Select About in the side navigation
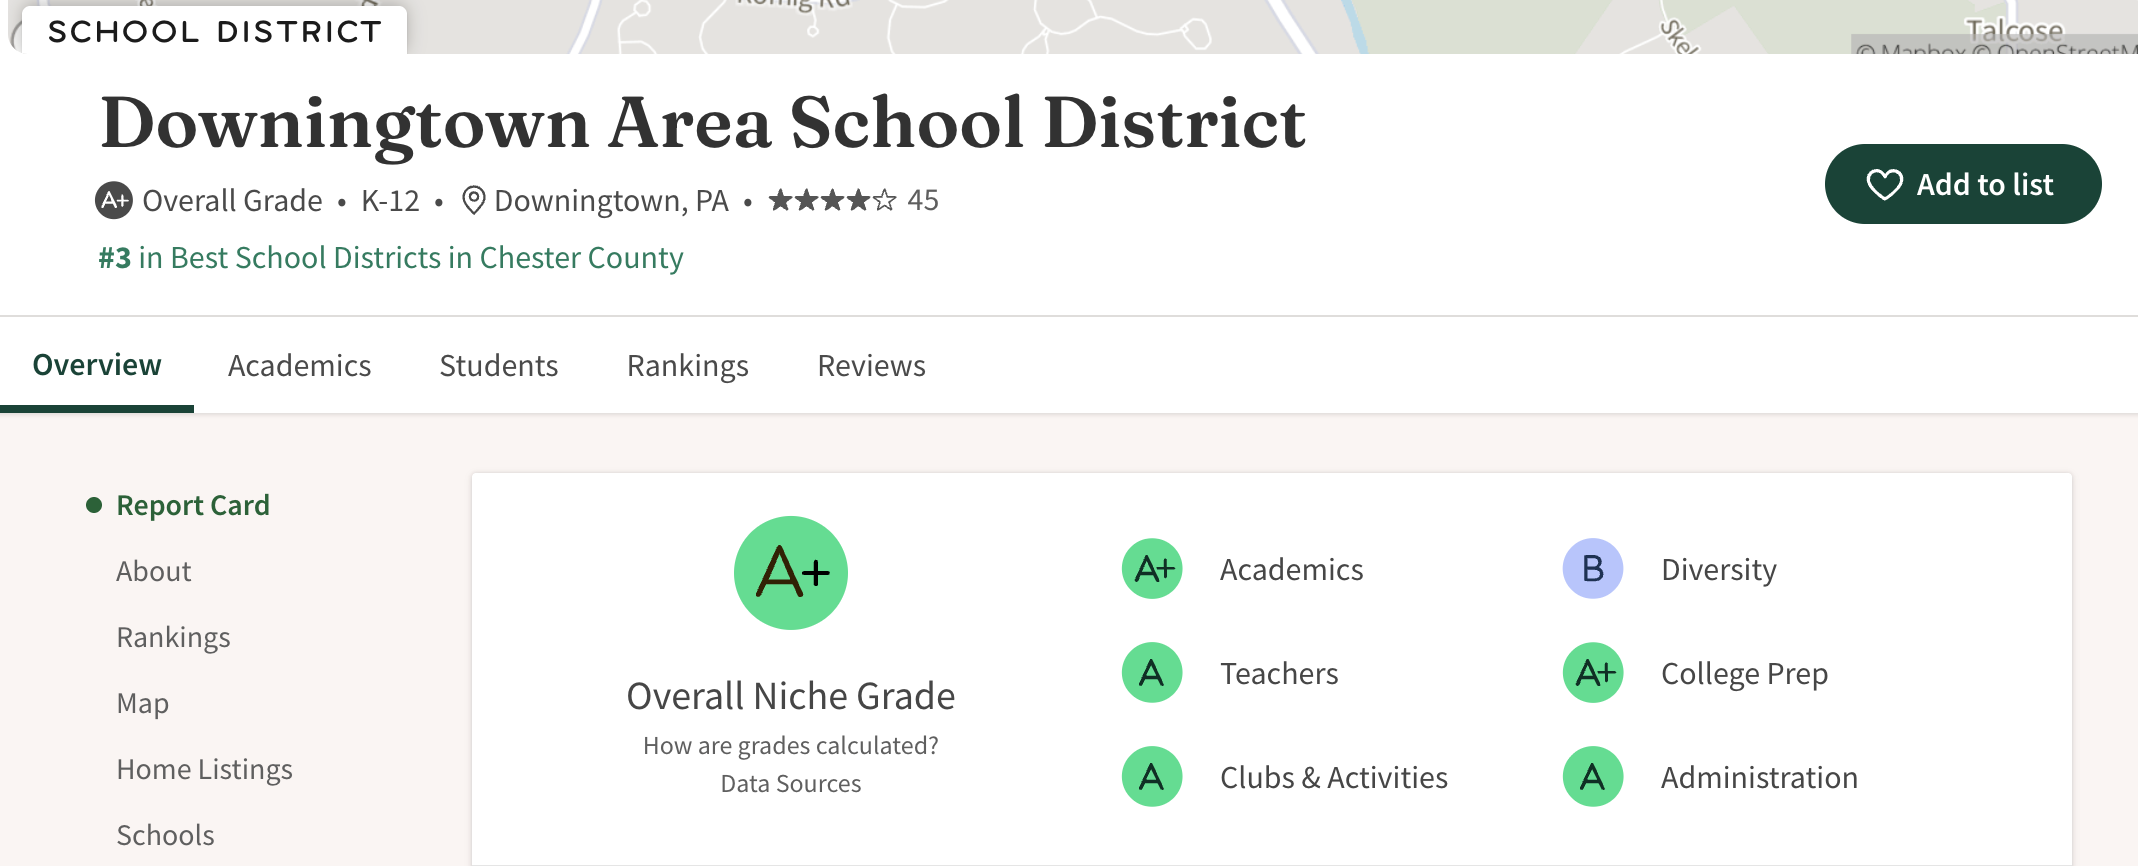Viewport: 2138px width, 866px height. pyautogui.click(x=153, y=571)
